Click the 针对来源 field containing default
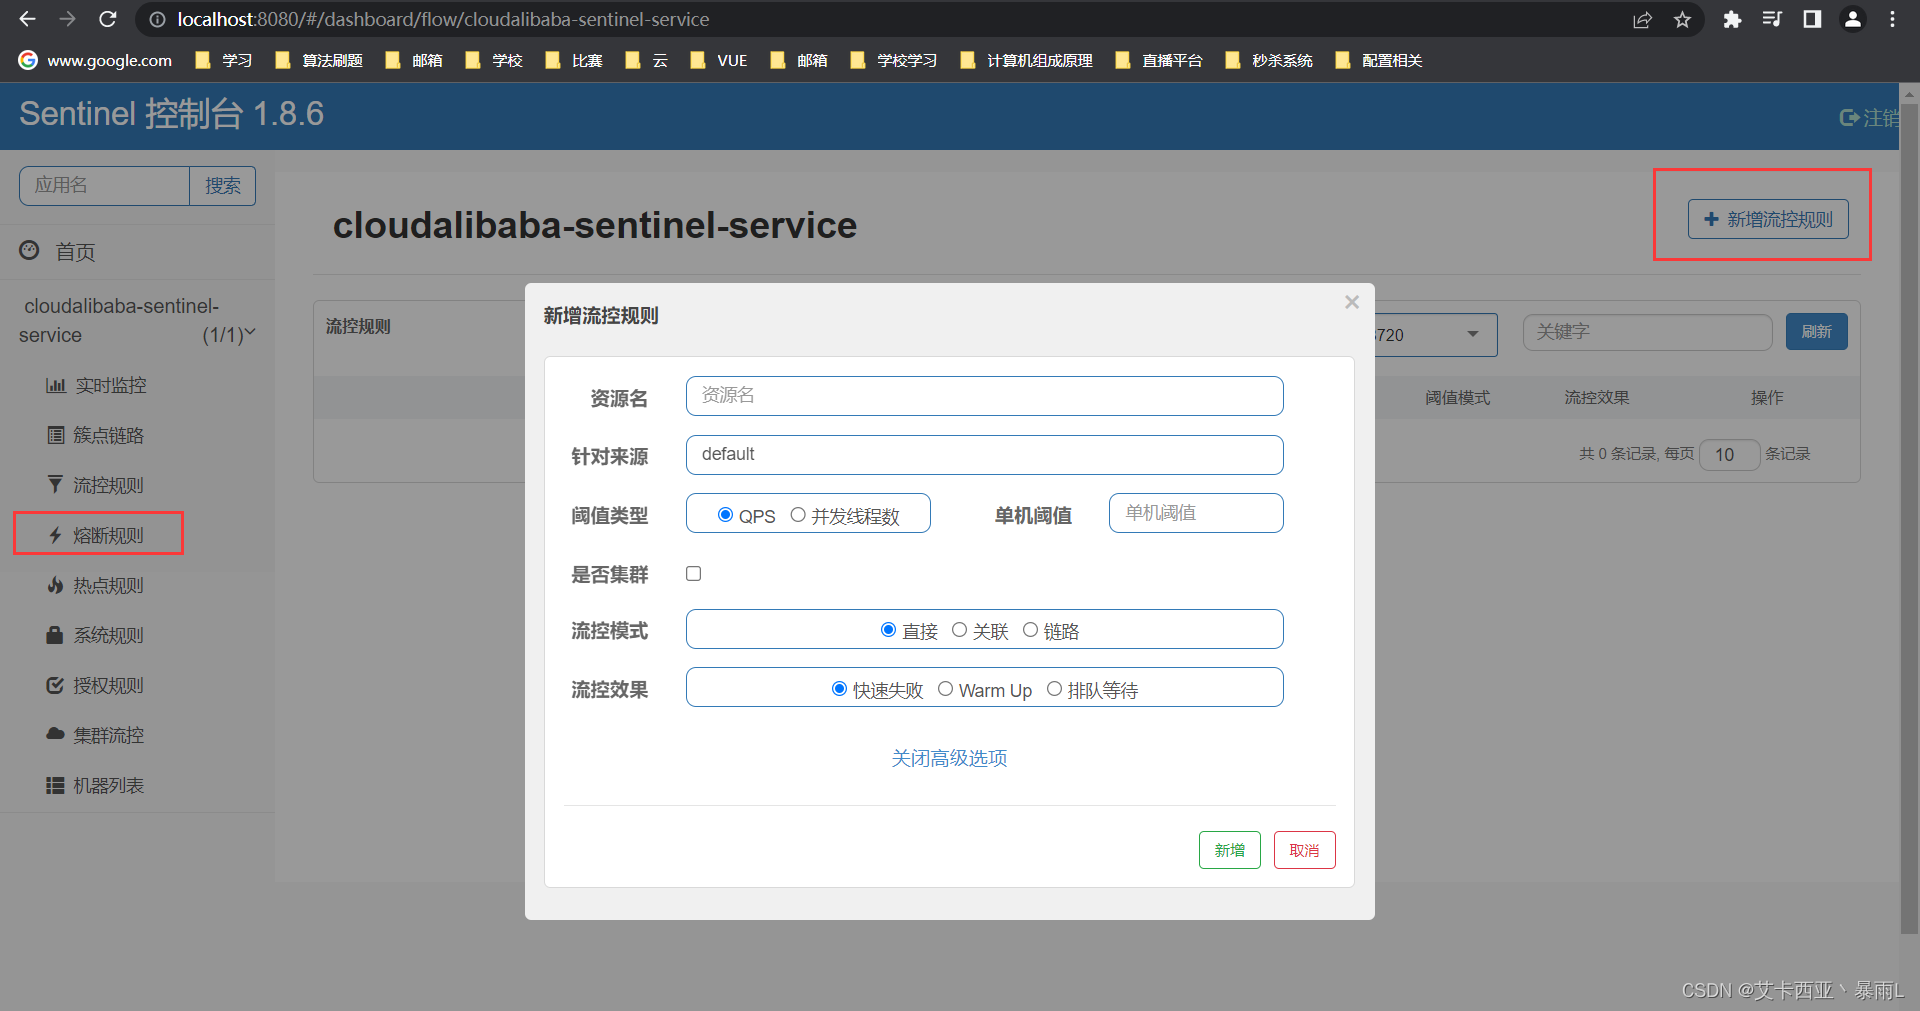 985,455
